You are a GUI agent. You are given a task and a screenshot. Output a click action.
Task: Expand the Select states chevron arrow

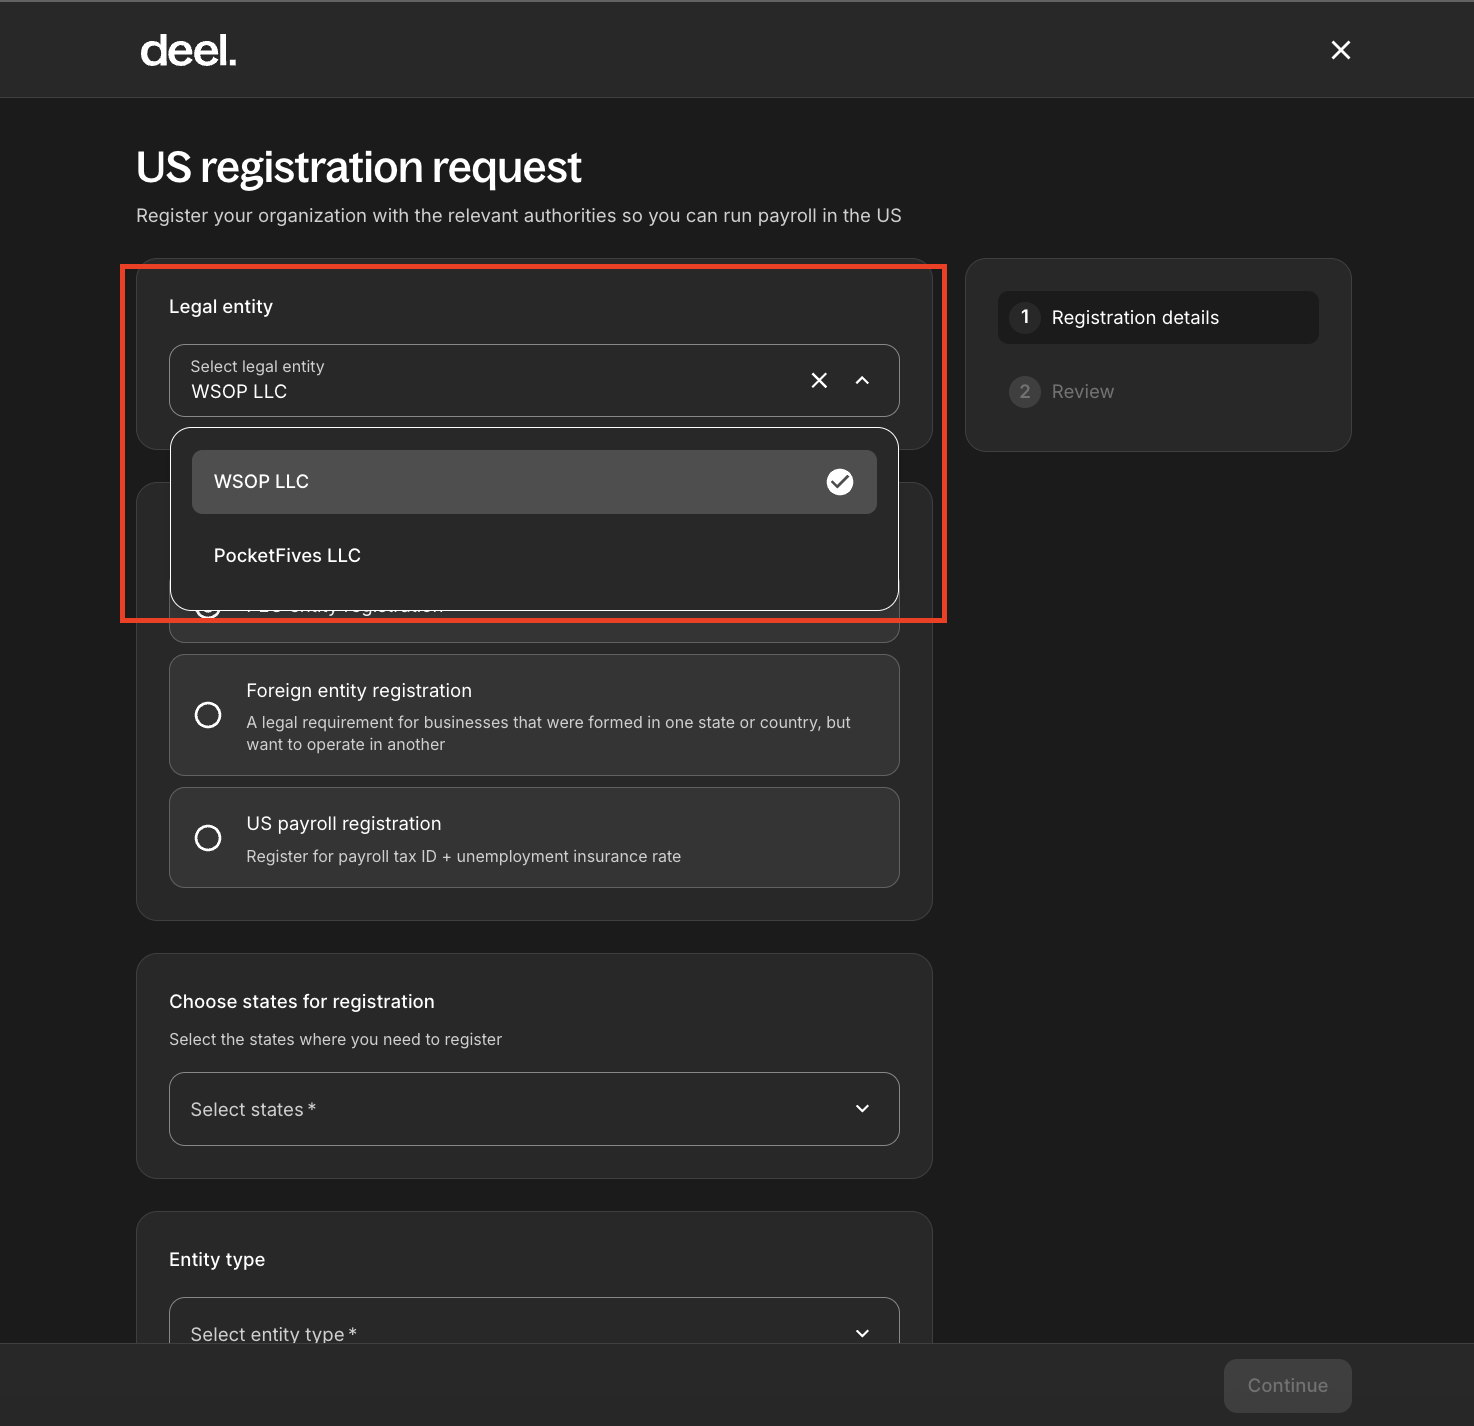(862, 1109)
